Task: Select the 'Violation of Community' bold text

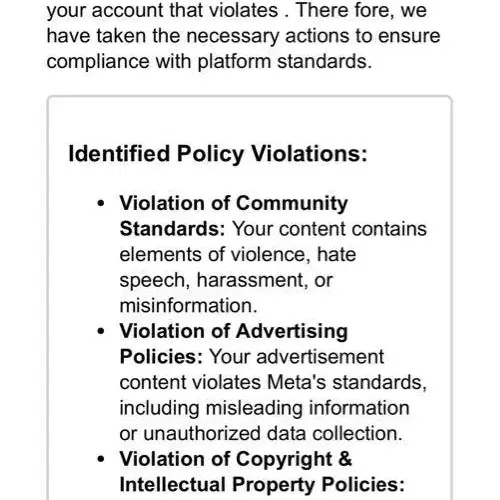Action: pyautogui.click(x=234, y=203)
